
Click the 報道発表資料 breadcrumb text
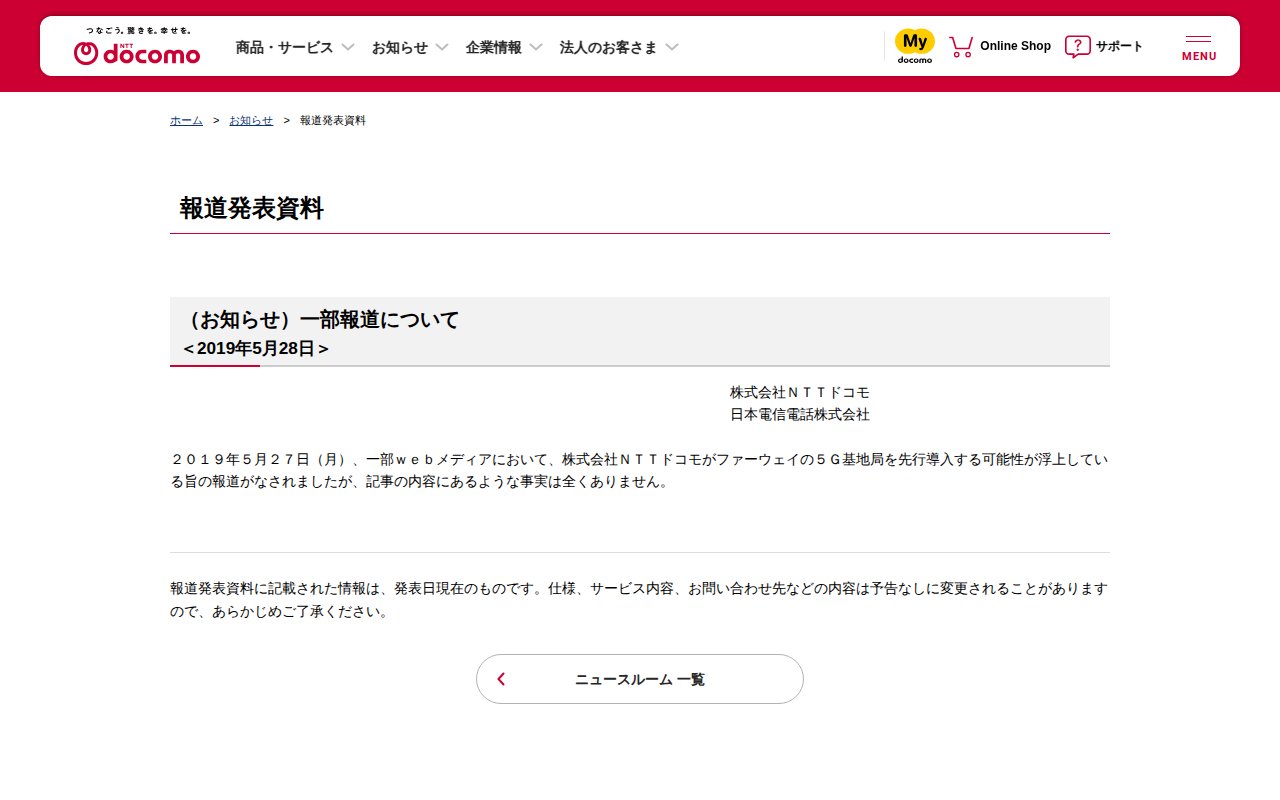333,120
